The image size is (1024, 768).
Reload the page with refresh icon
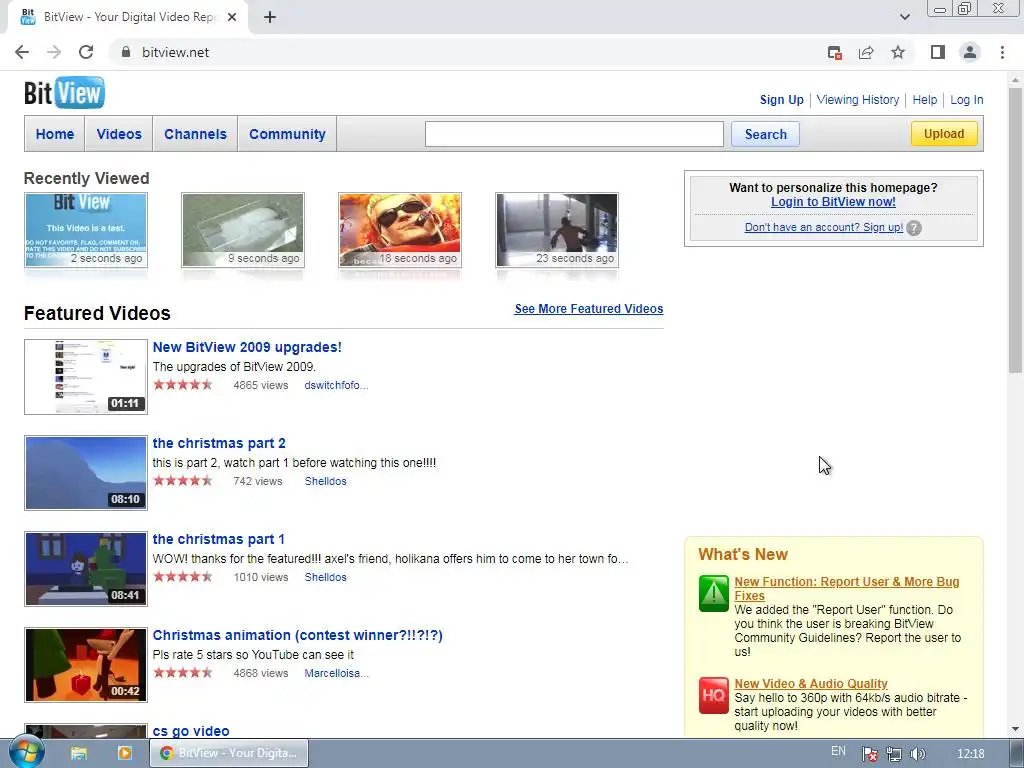(86, 52)
